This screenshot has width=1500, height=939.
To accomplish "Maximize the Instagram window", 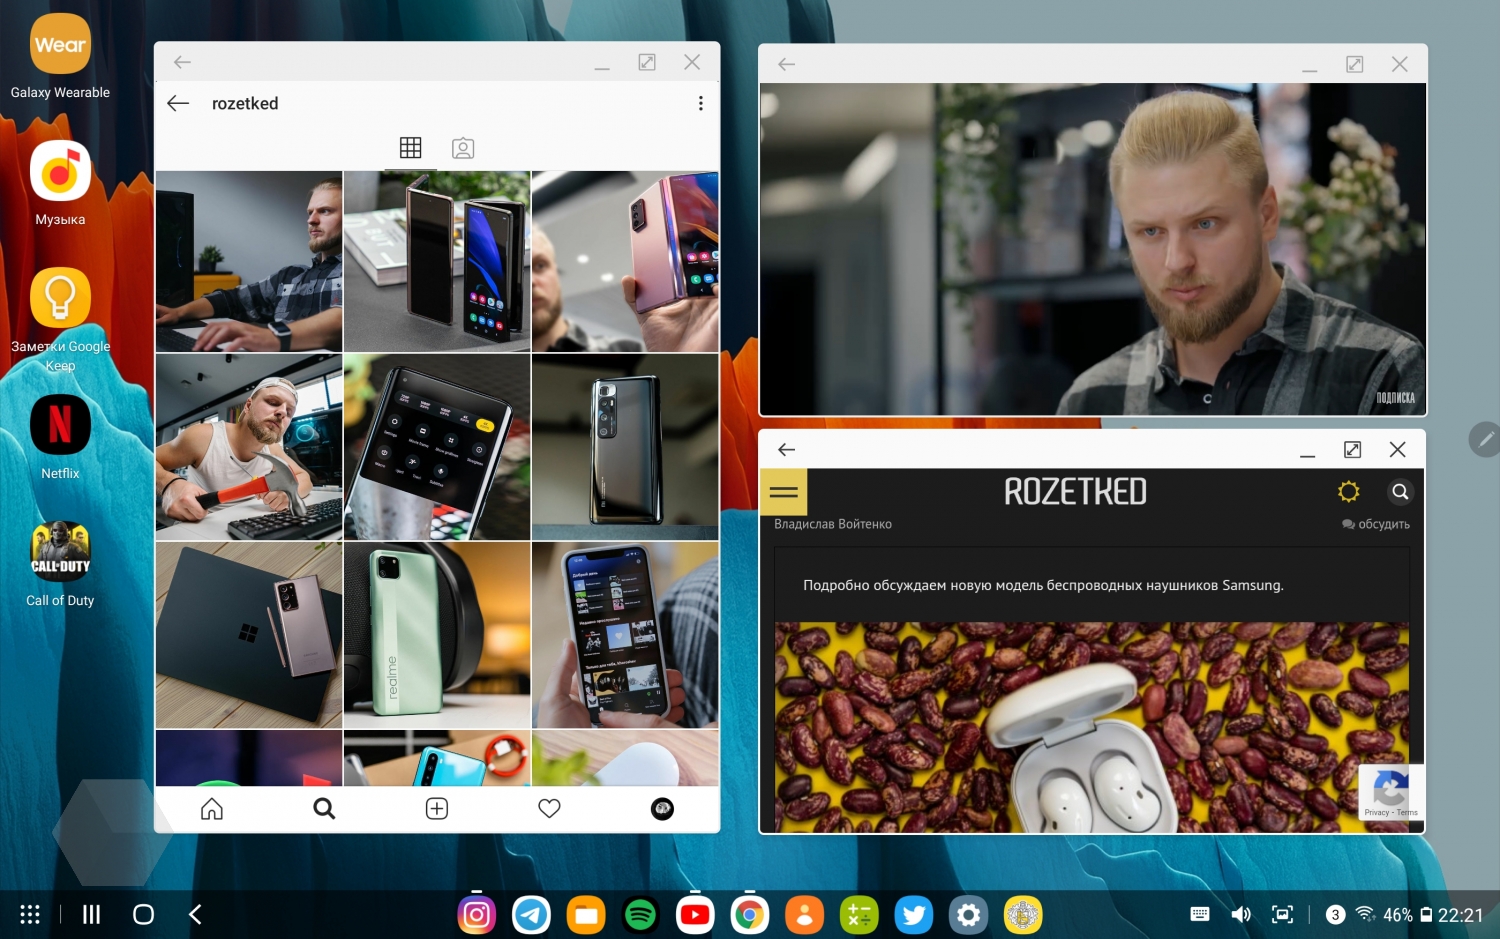I will pos(647,62).
